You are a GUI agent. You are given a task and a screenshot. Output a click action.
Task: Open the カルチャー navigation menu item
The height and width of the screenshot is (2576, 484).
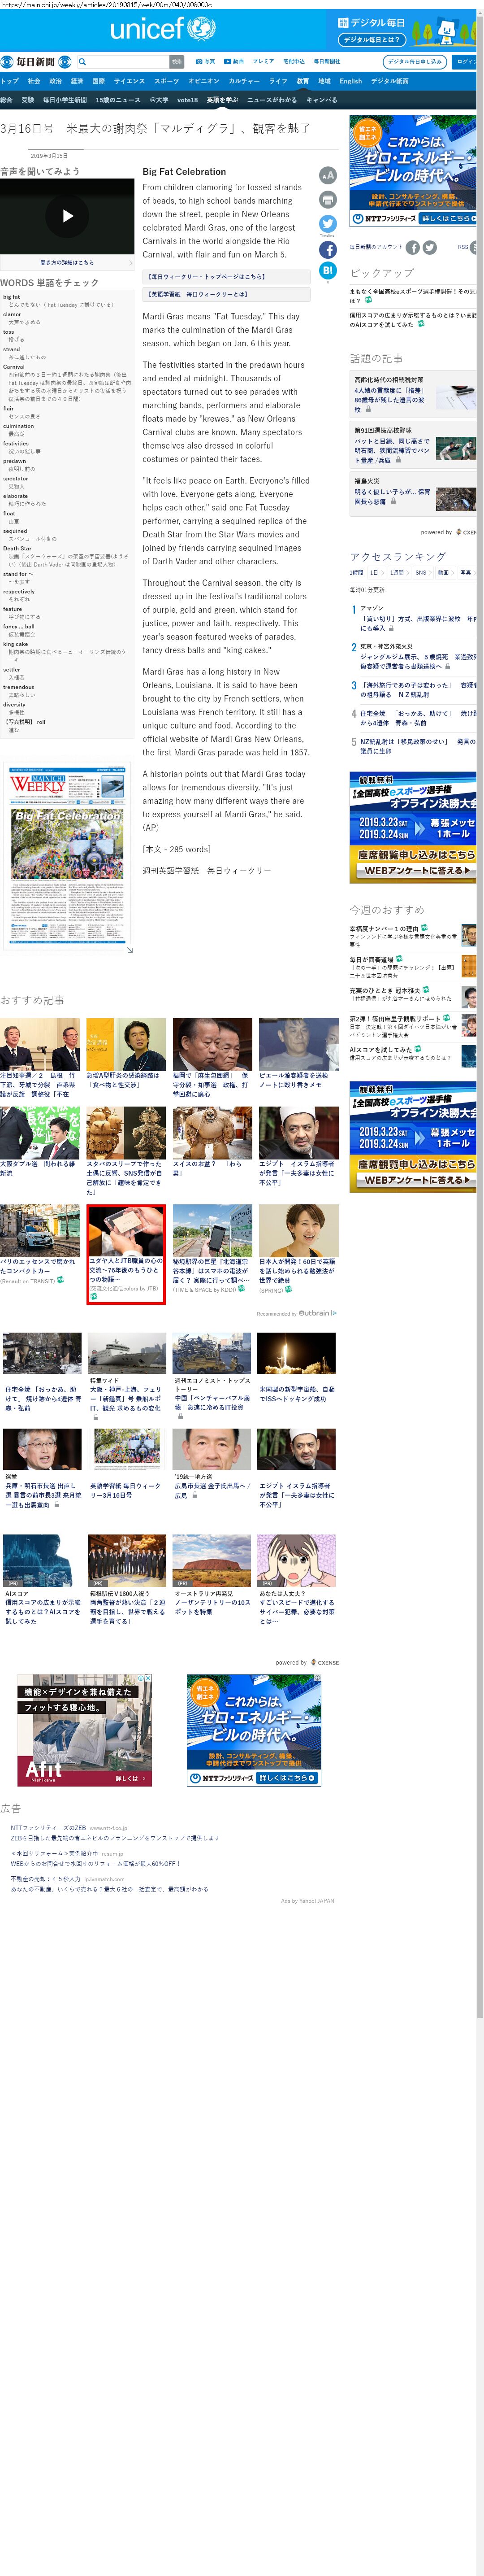244,81
